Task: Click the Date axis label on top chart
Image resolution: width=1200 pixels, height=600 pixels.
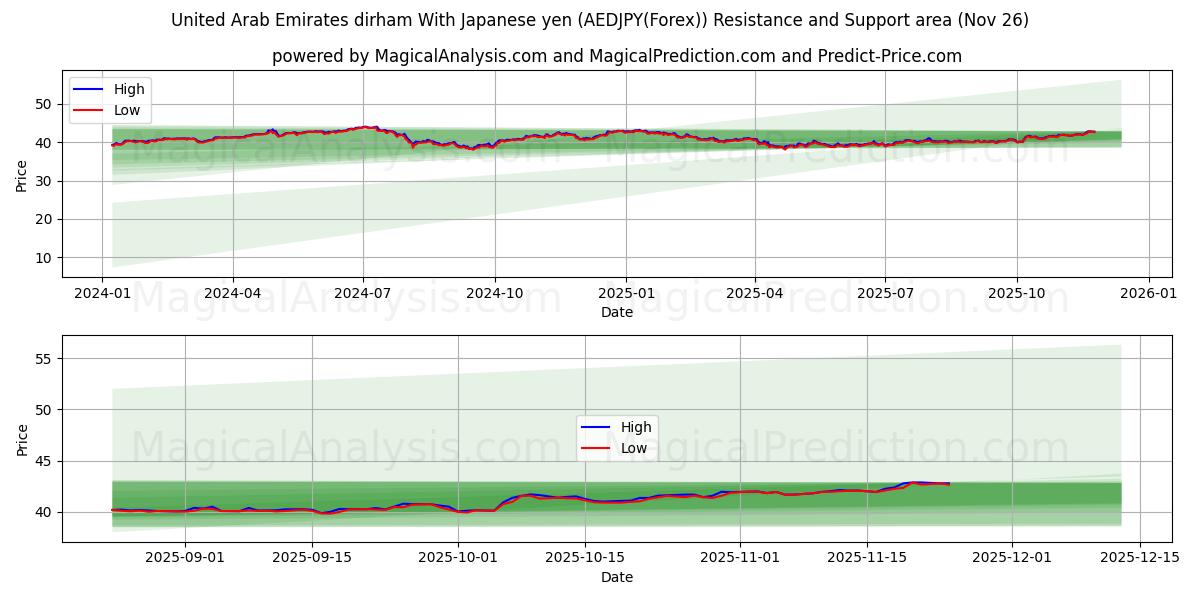Action: click(619, 312)
